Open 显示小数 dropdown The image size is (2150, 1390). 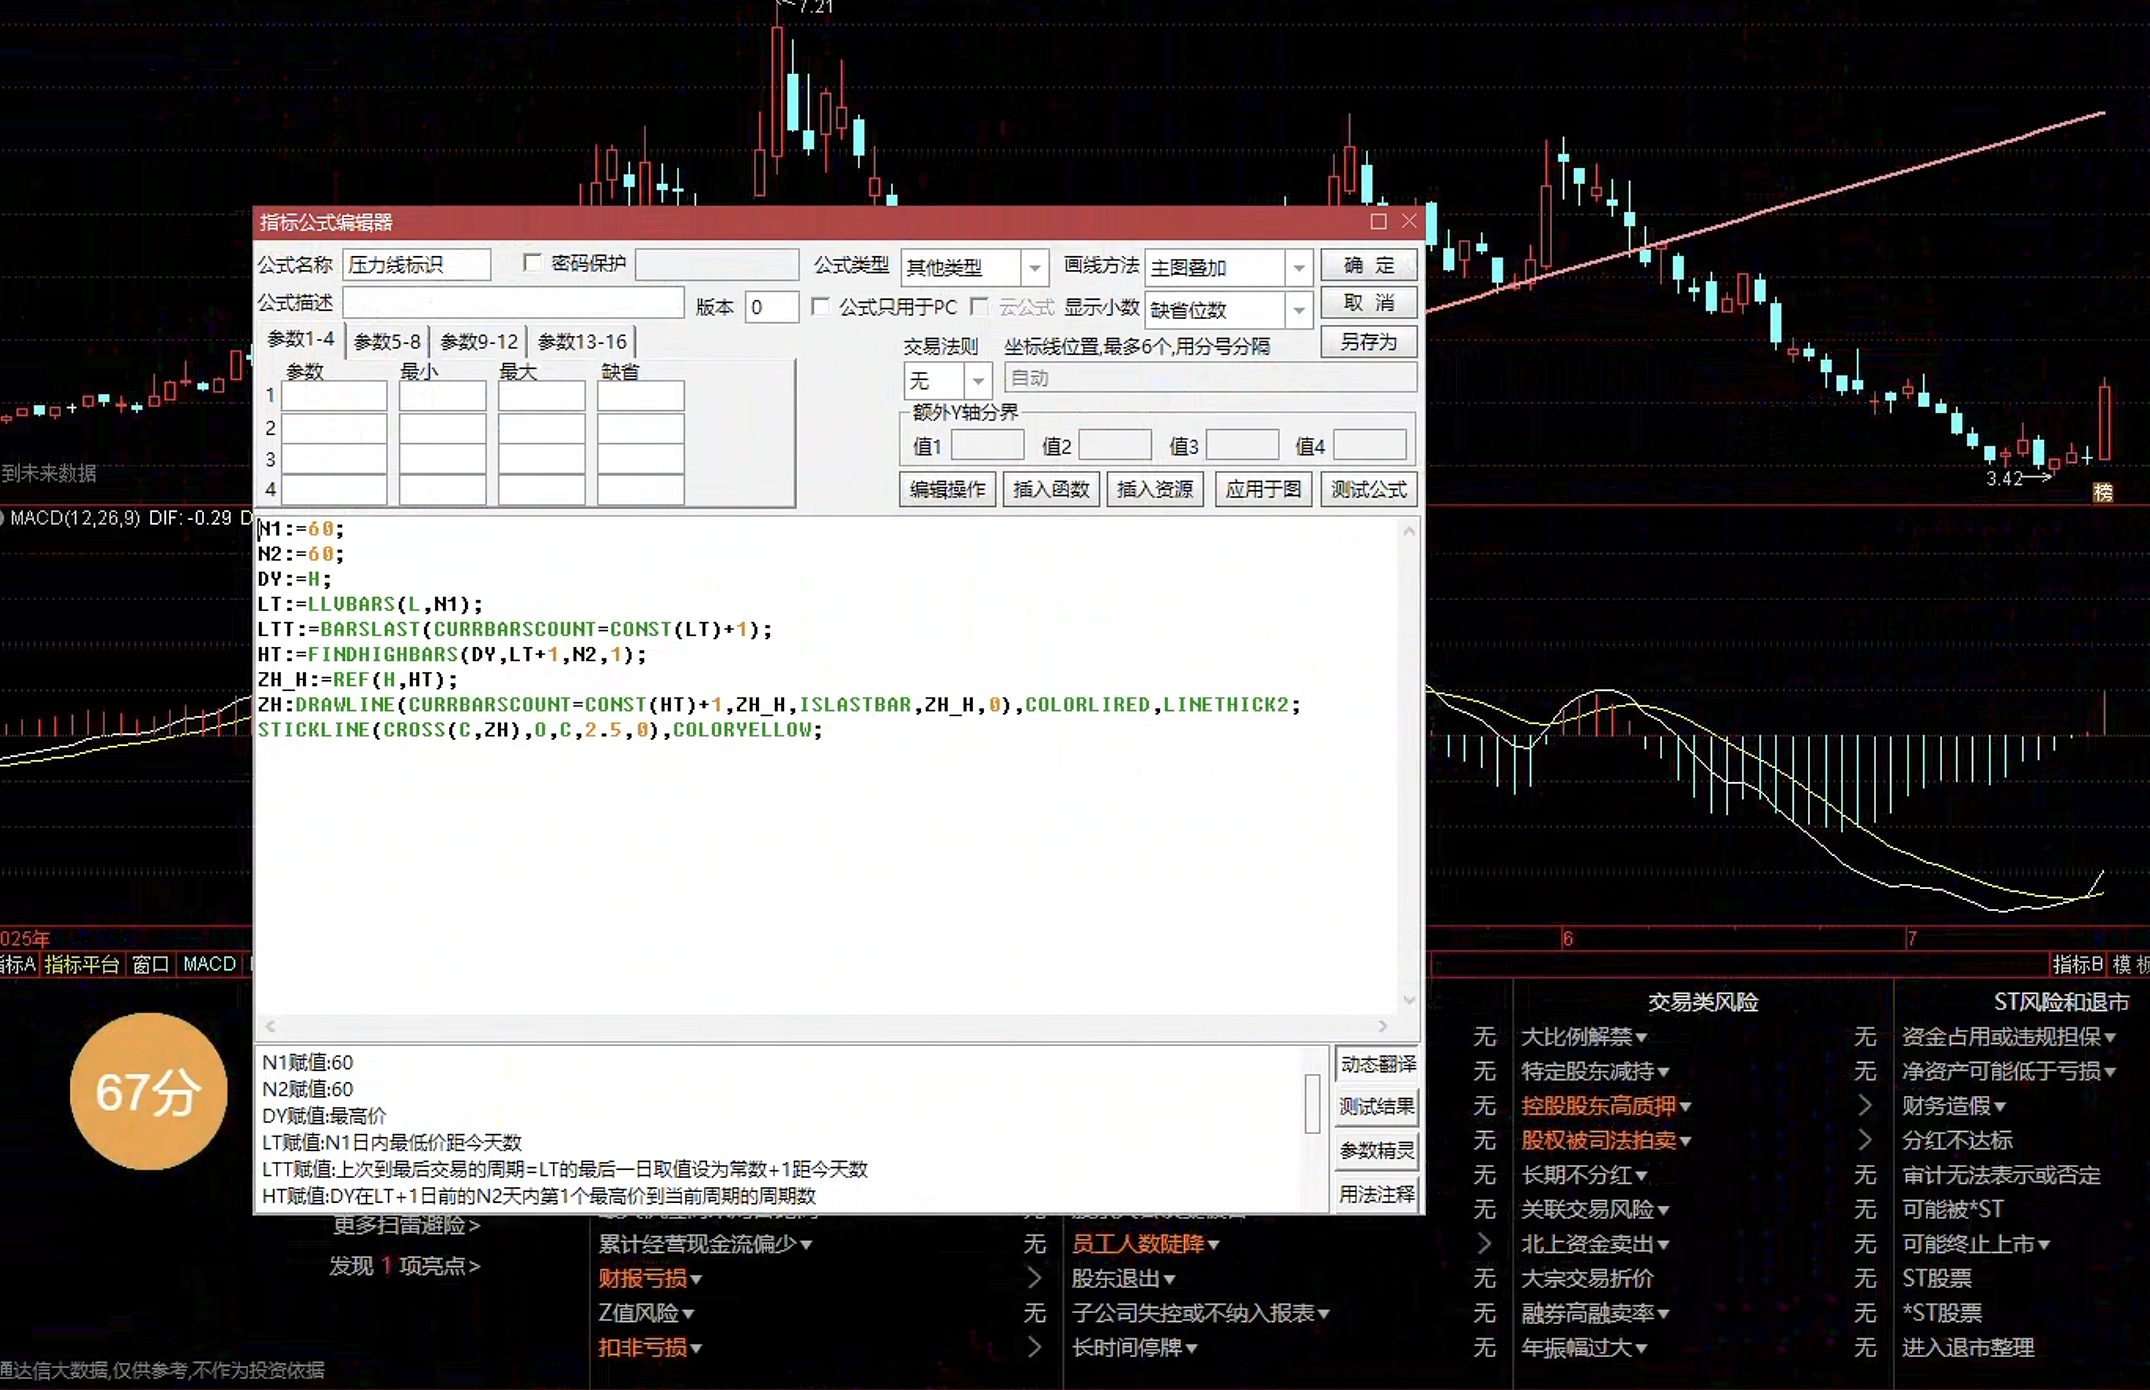[x=1298, y=310]
